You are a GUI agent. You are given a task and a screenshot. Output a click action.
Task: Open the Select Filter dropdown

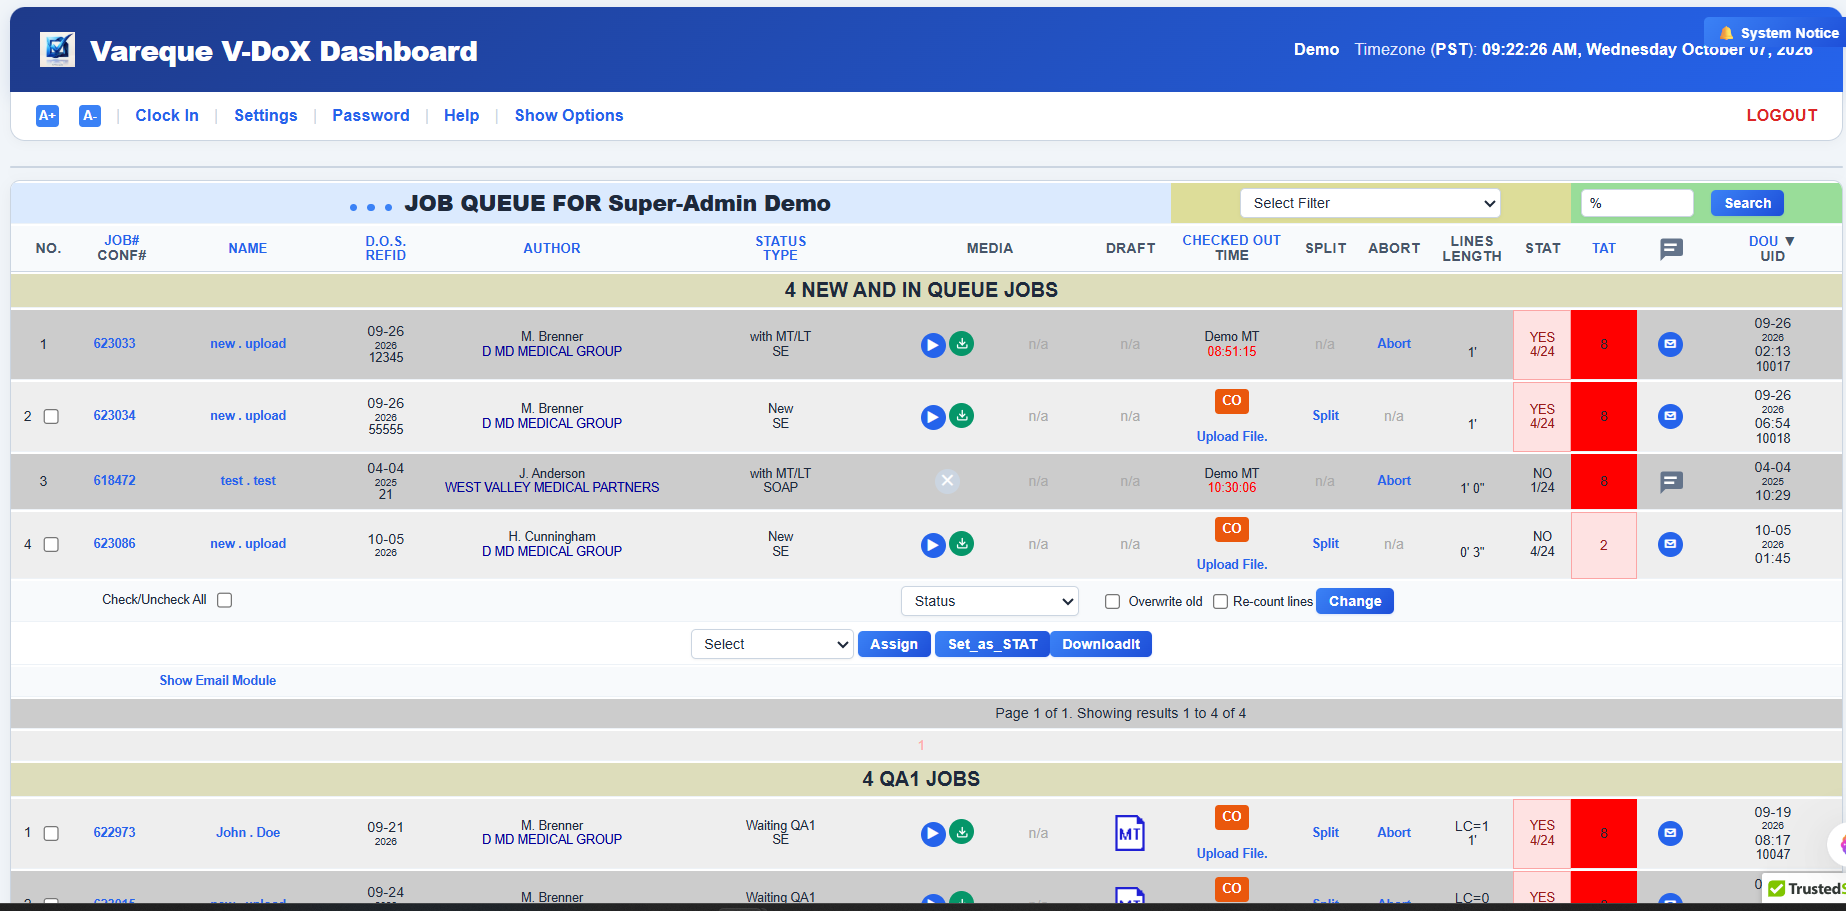(x=1370, y=203)
